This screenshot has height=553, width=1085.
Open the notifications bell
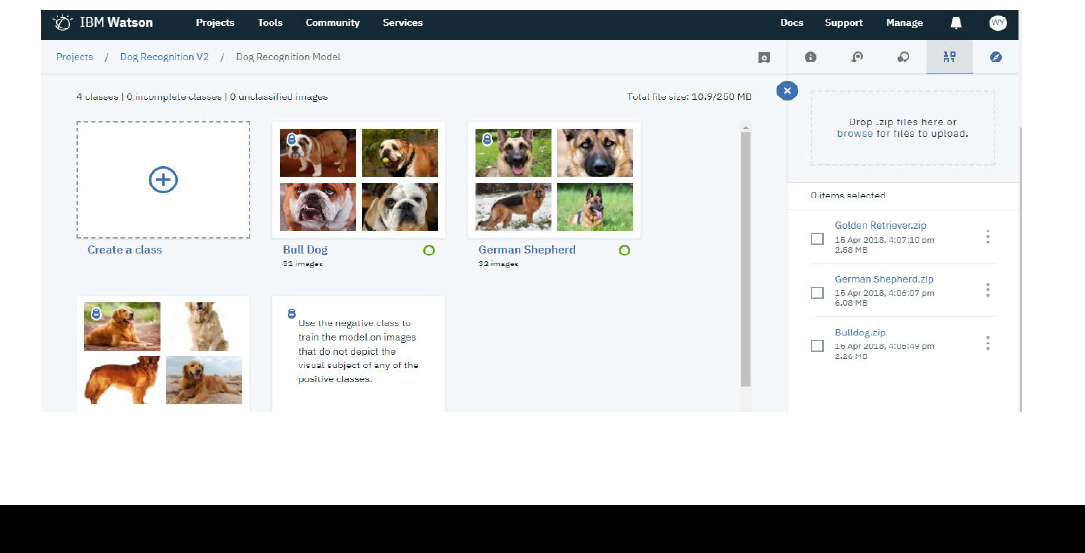(x=955, y=23)
